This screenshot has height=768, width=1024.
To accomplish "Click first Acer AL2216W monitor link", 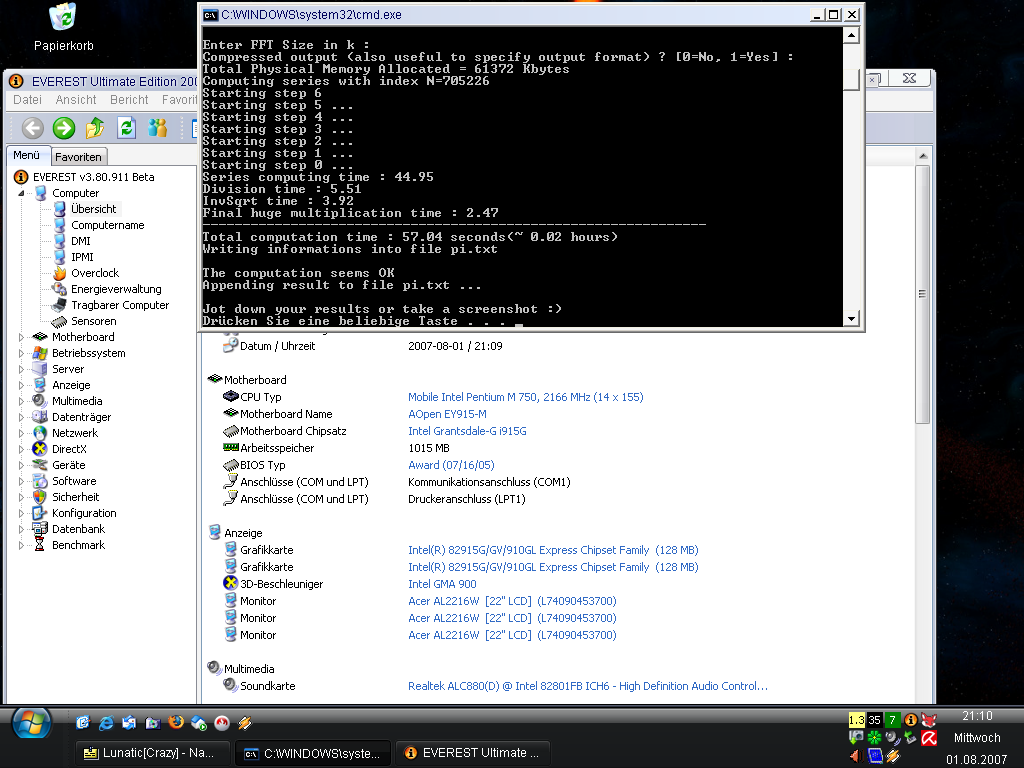I will pyautogui.click(x=512, y=601).
